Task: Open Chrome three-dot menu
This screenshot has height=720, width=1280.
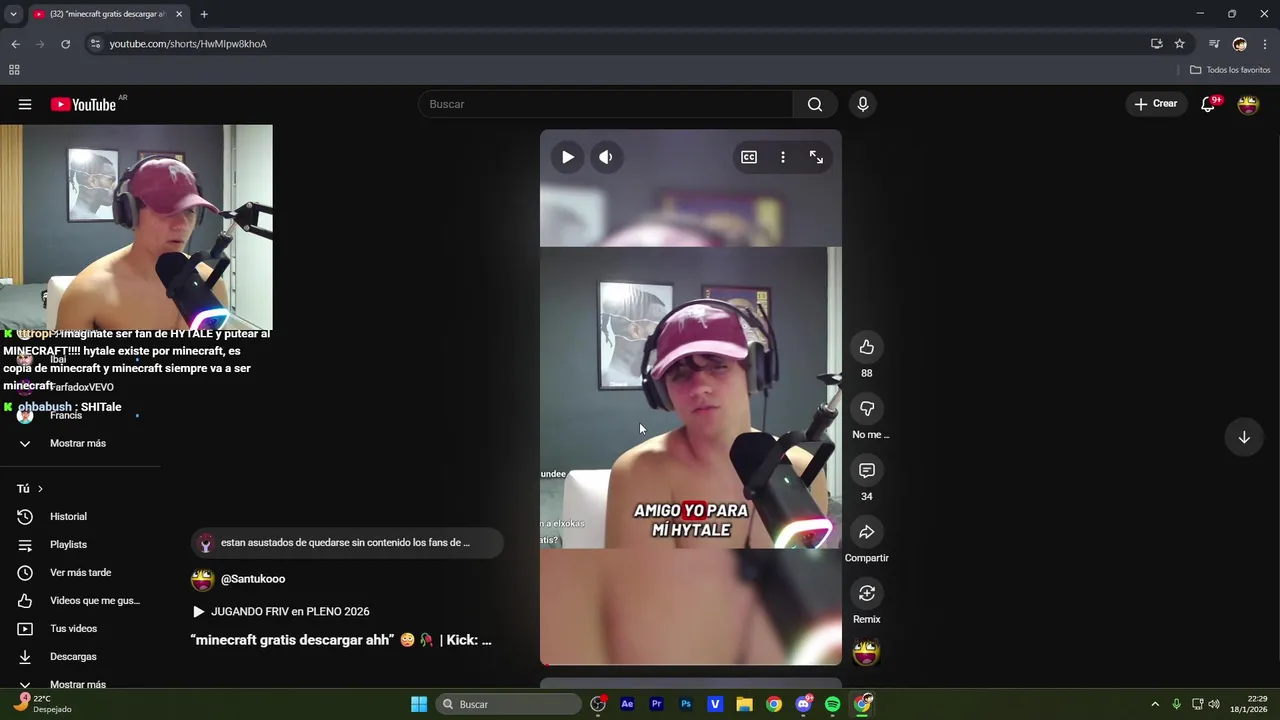Action: pyautogui.click(x=1265, y=44)
